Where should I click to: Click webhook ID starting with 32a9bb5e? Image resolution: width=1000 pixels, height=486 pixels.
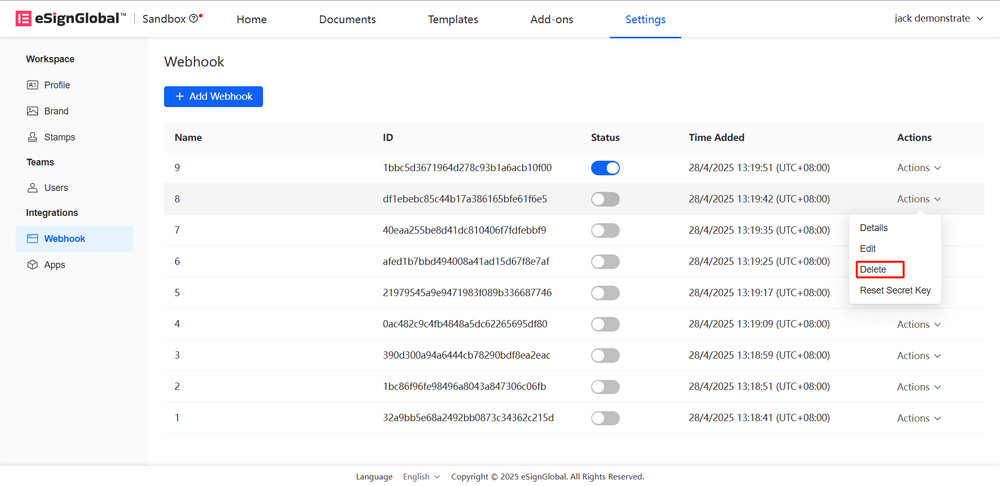pos(468,418)
